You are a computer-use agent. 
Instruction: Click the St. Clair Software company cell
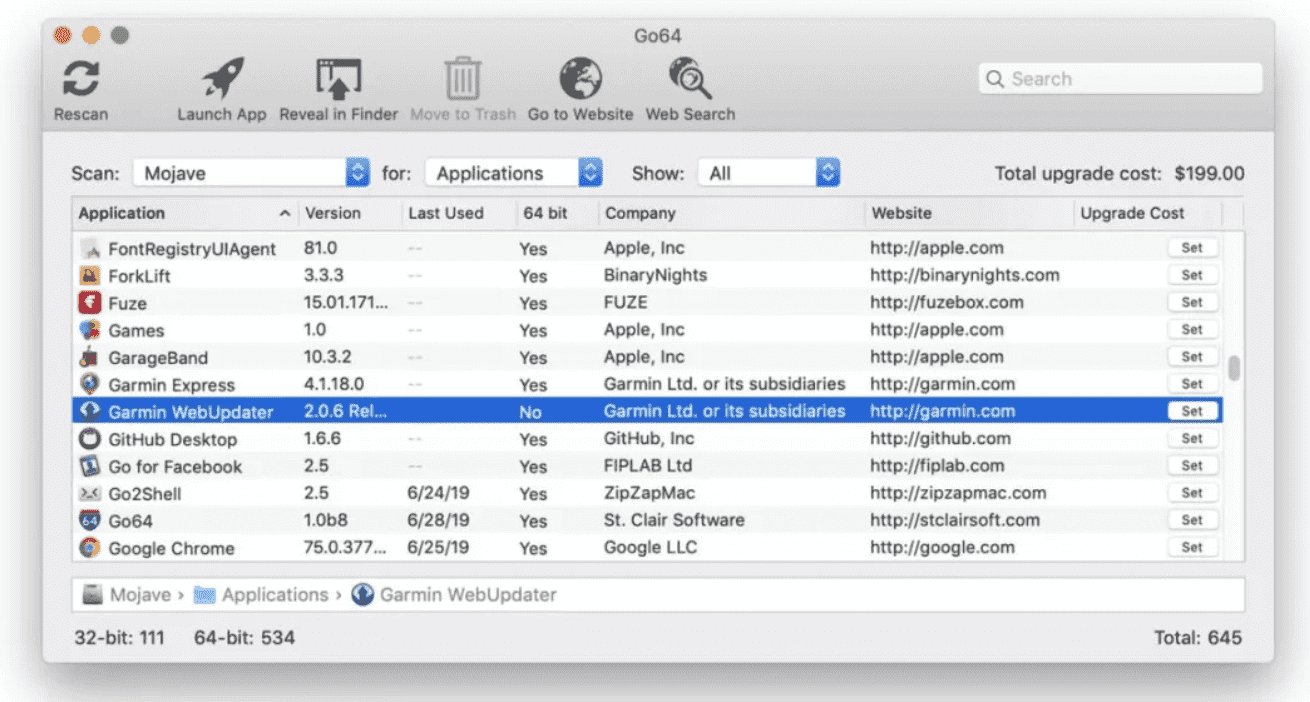674,520
